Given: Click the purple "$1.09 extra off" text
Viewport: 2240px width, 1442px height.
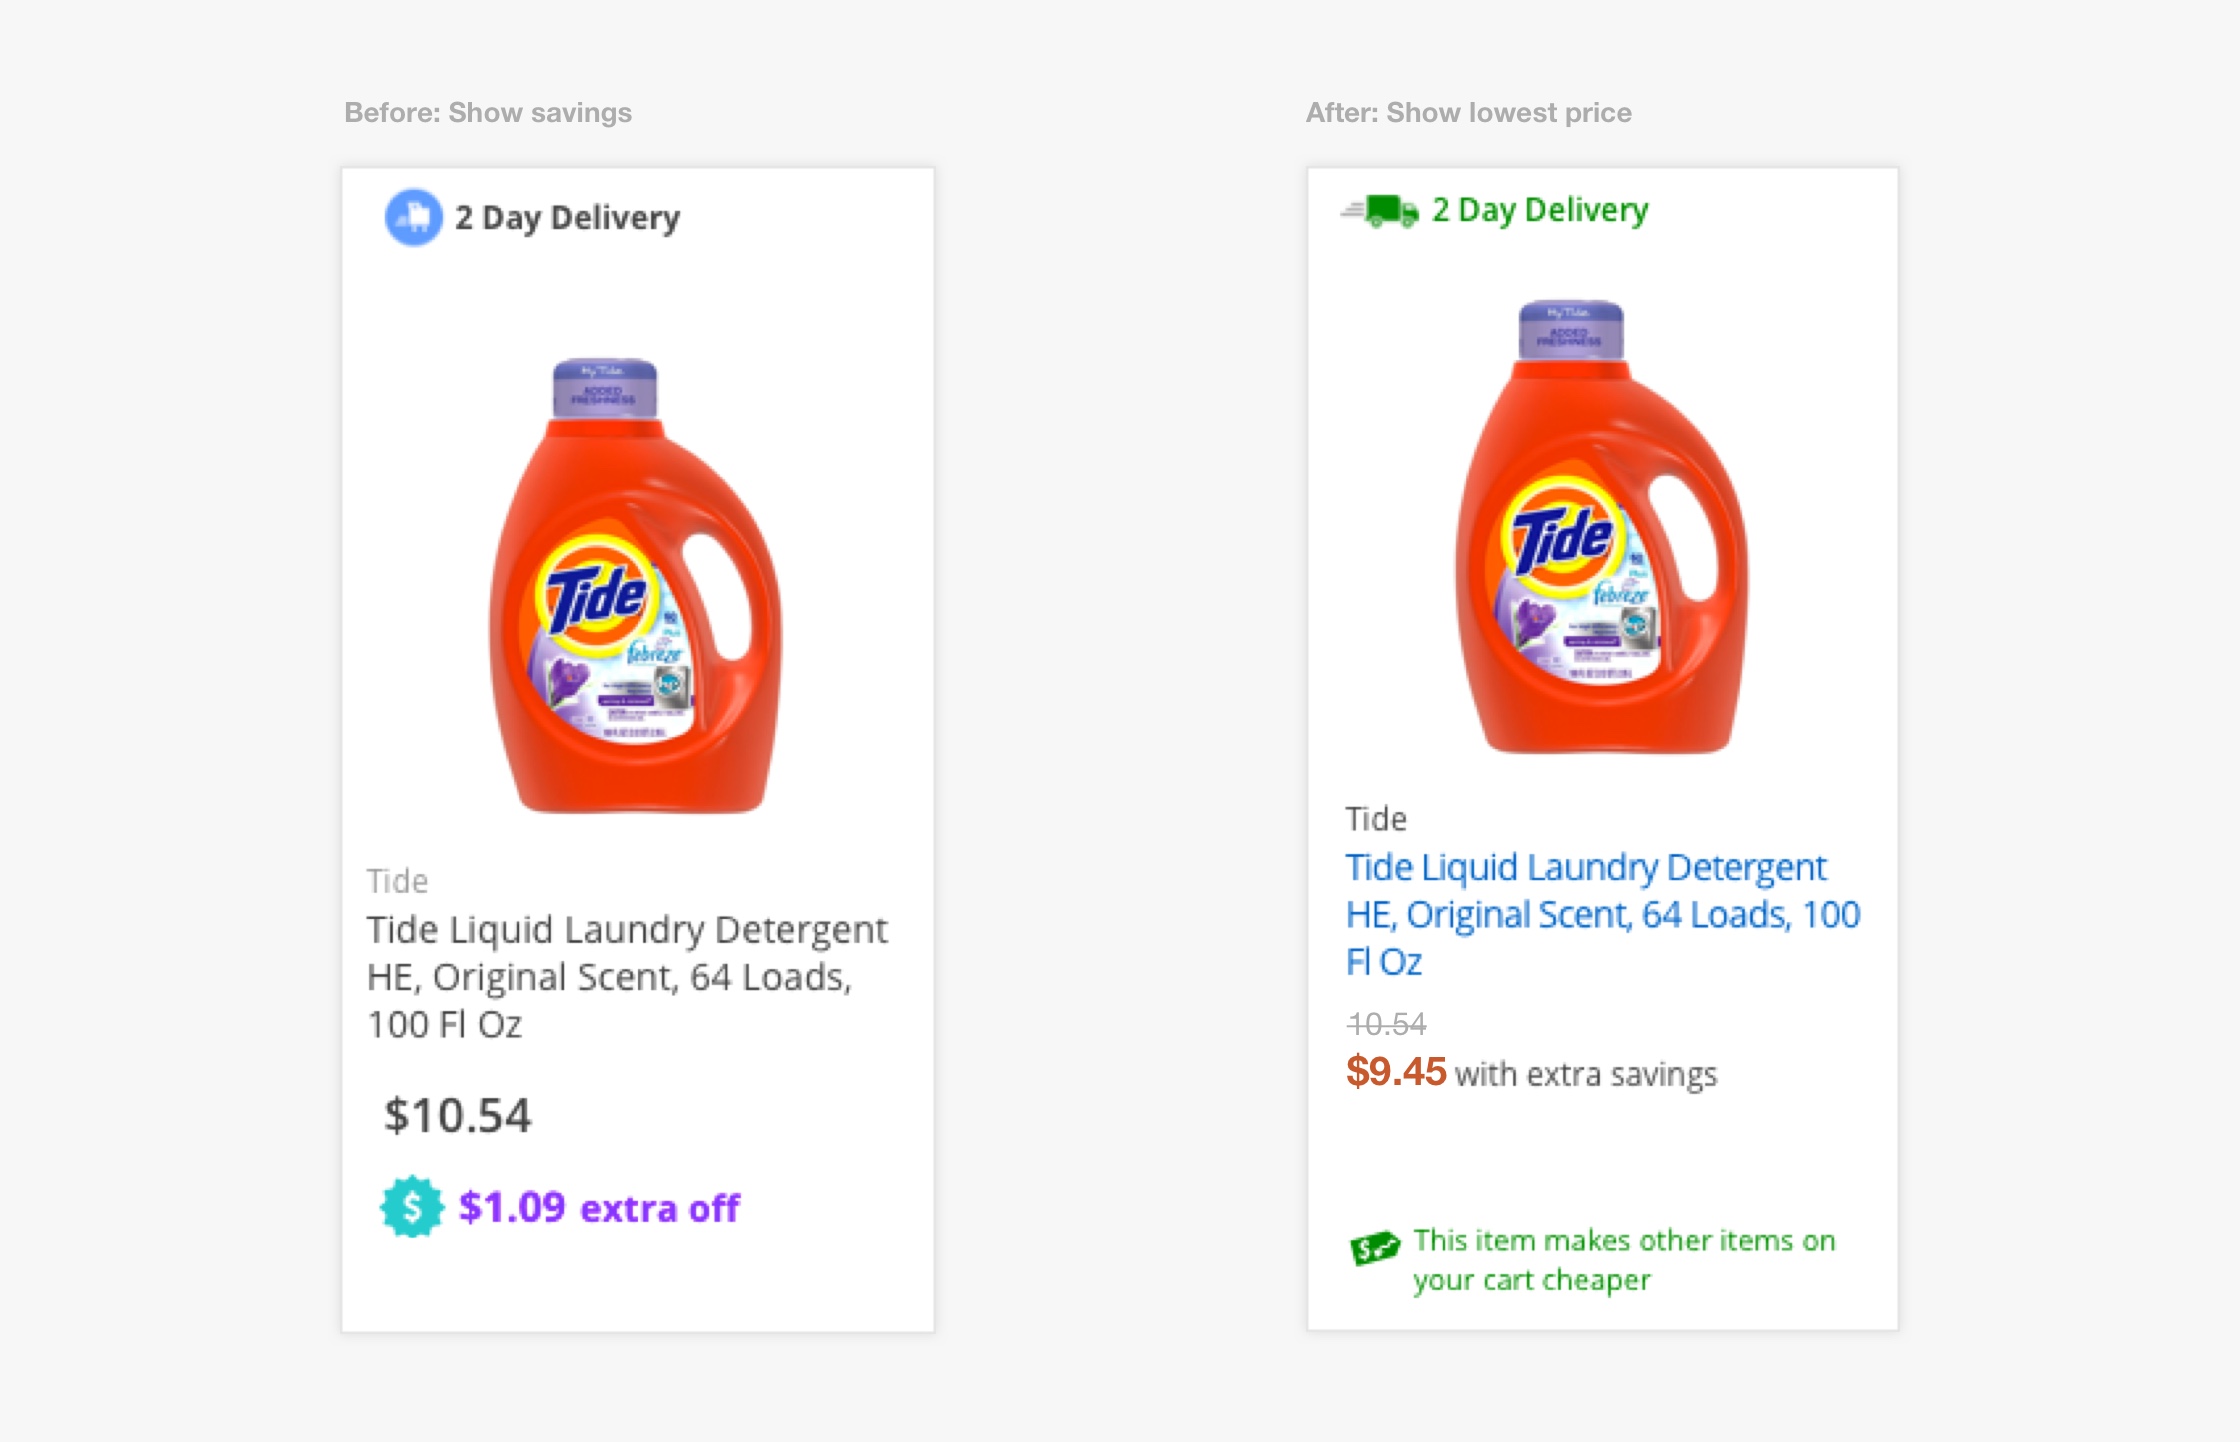Looking at the screenshot, I should pos(599,1208).
